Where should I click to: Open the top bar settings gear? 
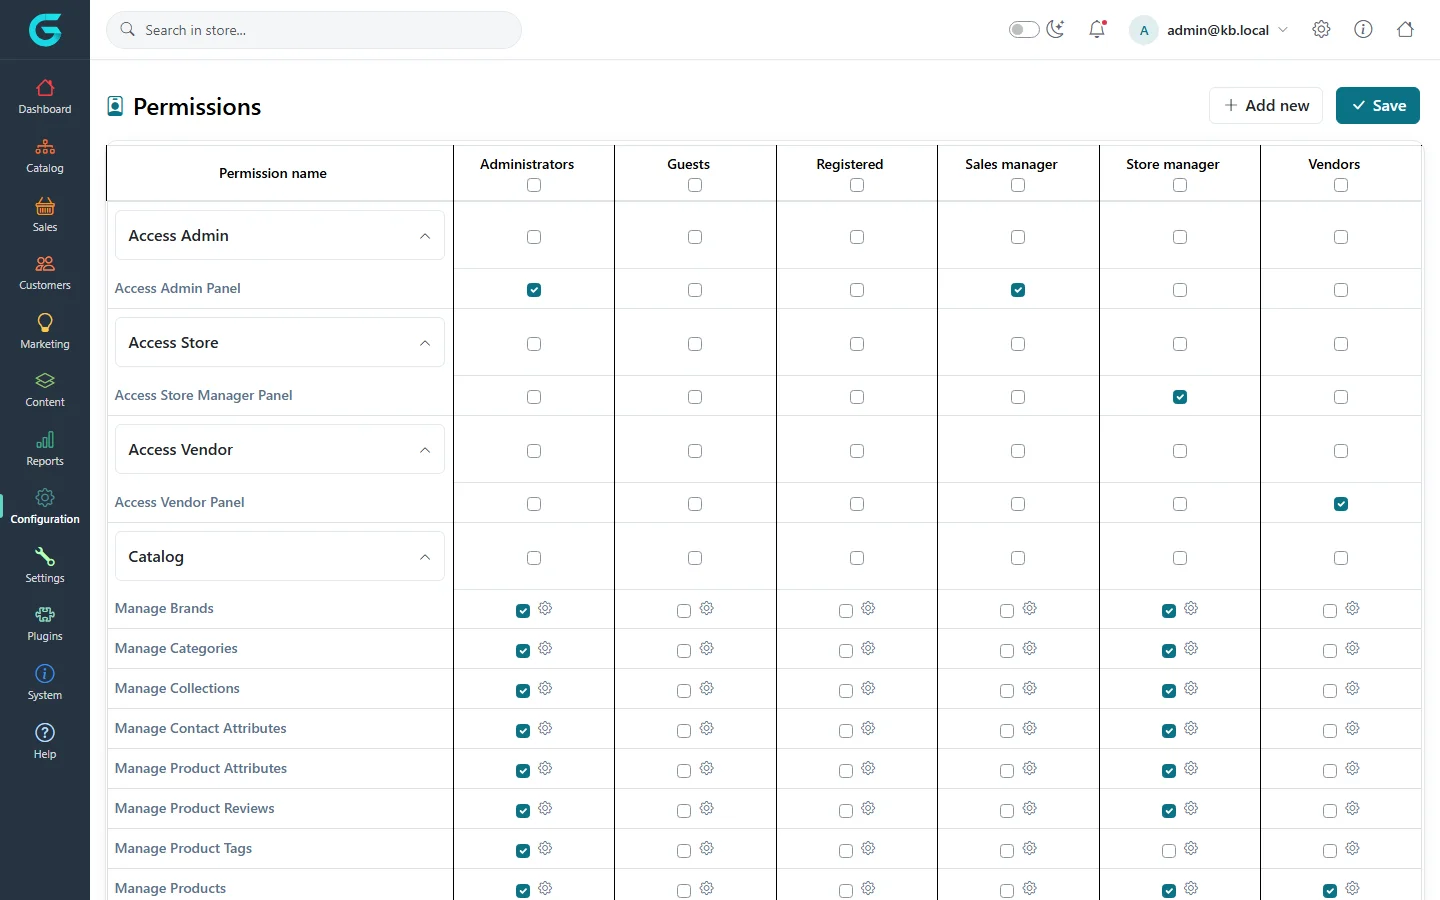click(1321, 30)
